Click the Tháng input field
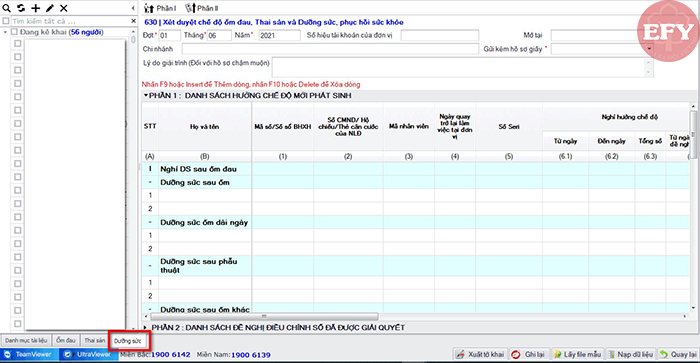The height and width of the screenshot is (363, 700). pyautogui.click(x=219, y=35)
